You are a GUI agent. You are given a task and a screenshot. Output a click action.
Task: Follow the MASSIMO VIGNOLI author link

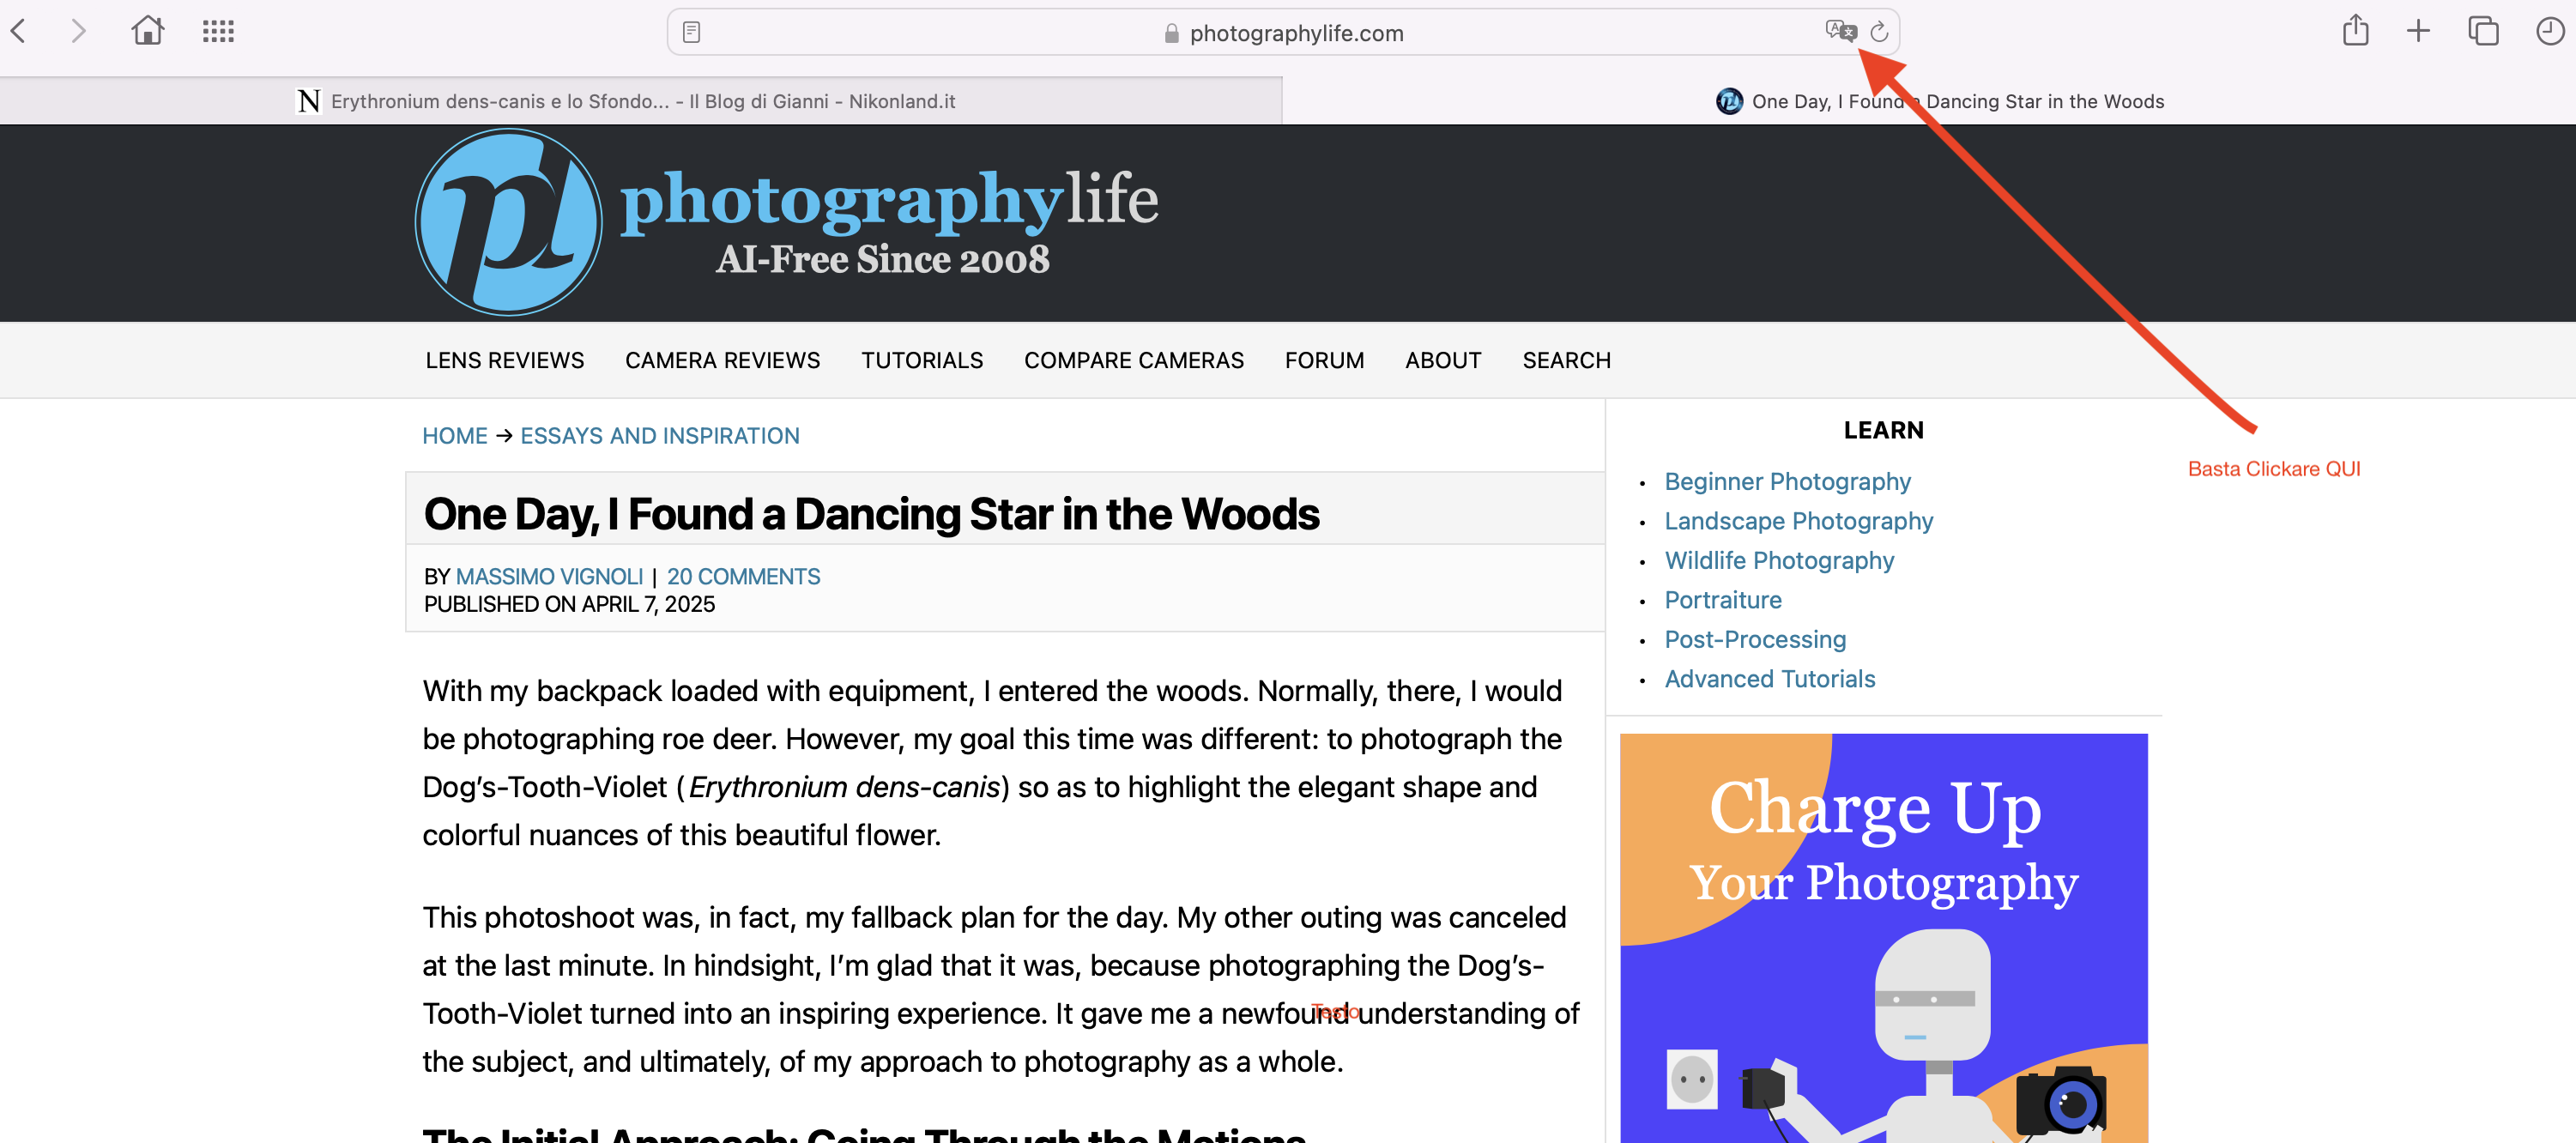tap(549, 577)
